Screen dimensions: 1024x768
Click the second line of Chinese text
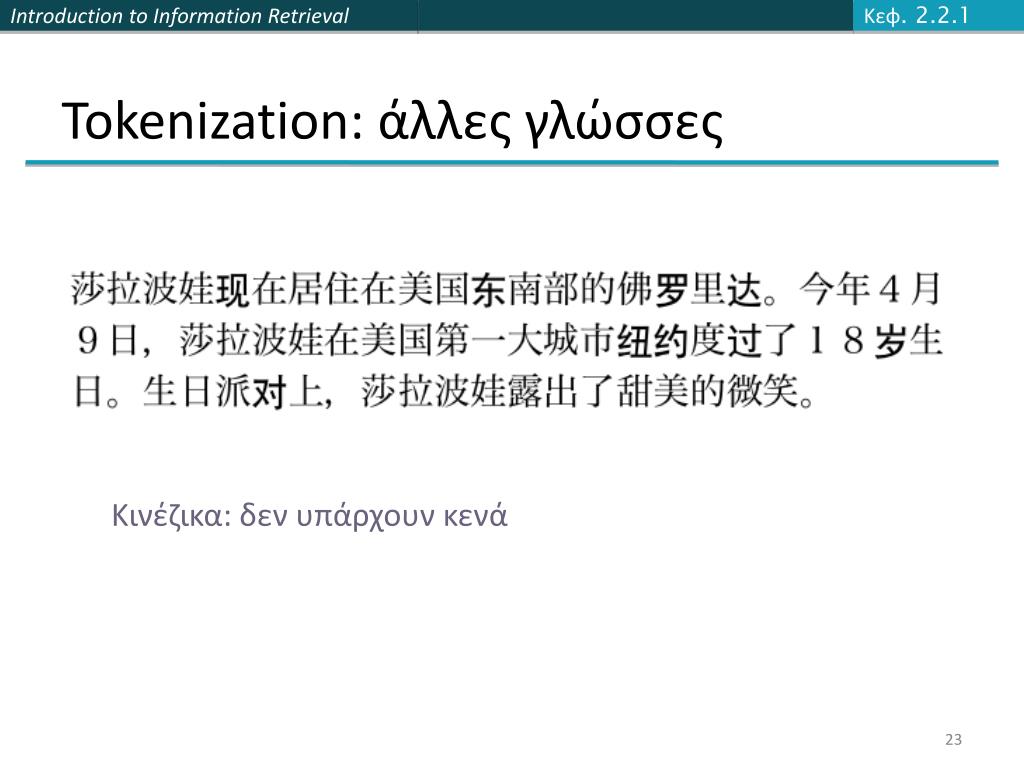click(509, 340)
